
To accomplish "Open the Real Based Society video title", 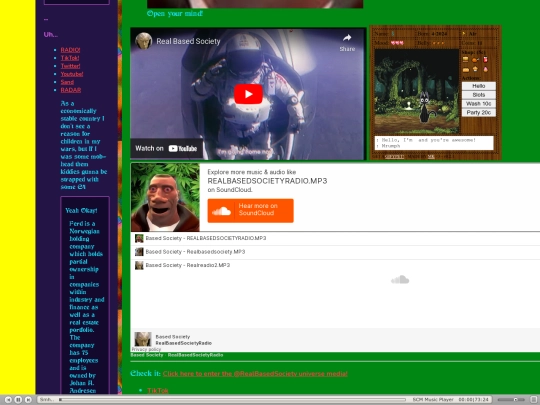I will click(x=188, y=41).
